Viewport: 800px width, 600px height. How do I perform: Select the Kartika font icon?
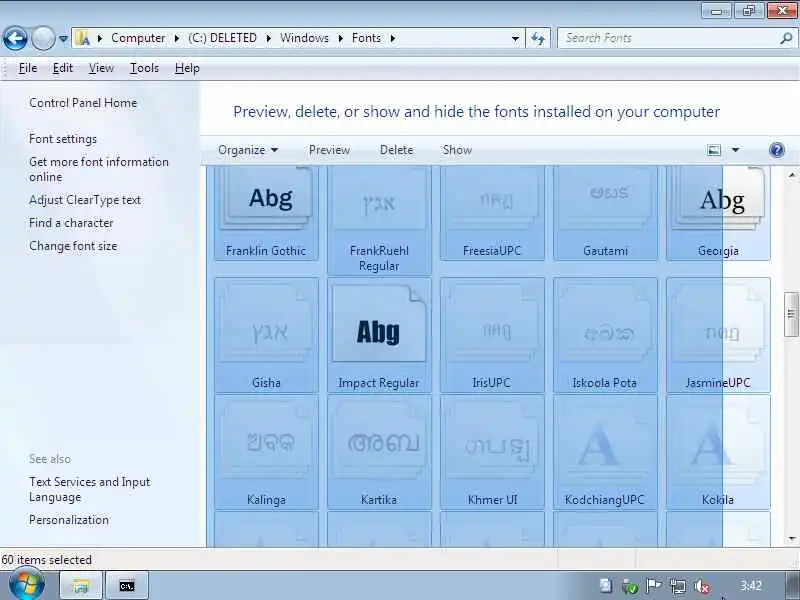(379, 452)
